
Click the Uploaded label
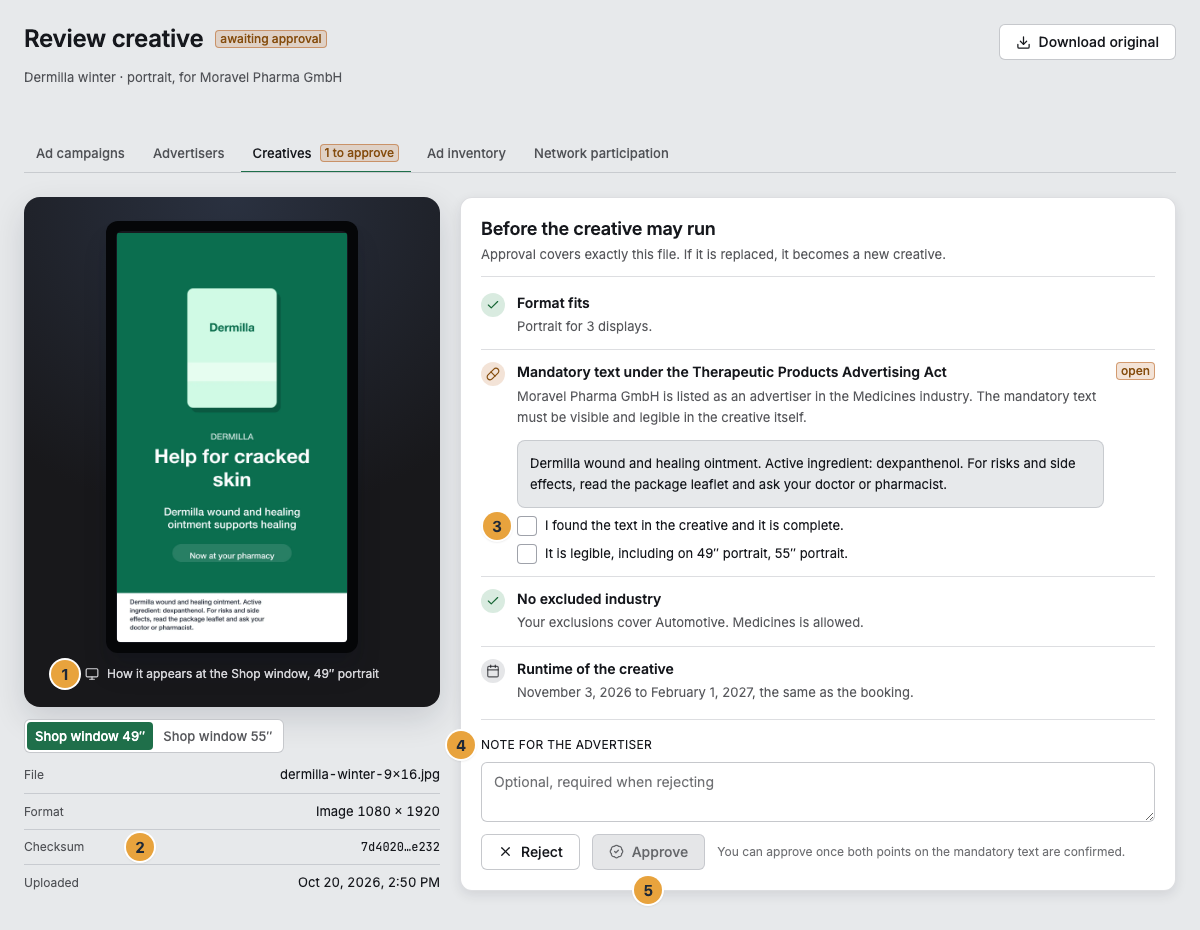click(51, 883)
